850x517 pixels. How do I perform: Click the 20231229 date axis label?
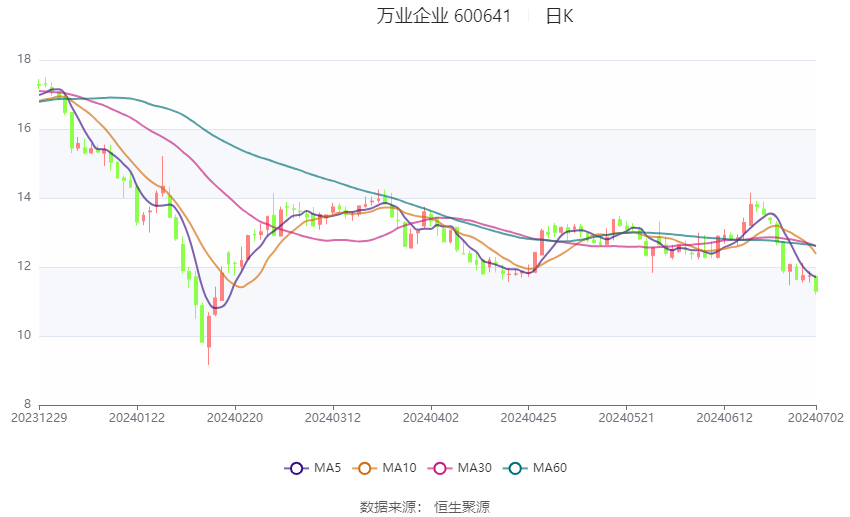click(x=39, y=418)
